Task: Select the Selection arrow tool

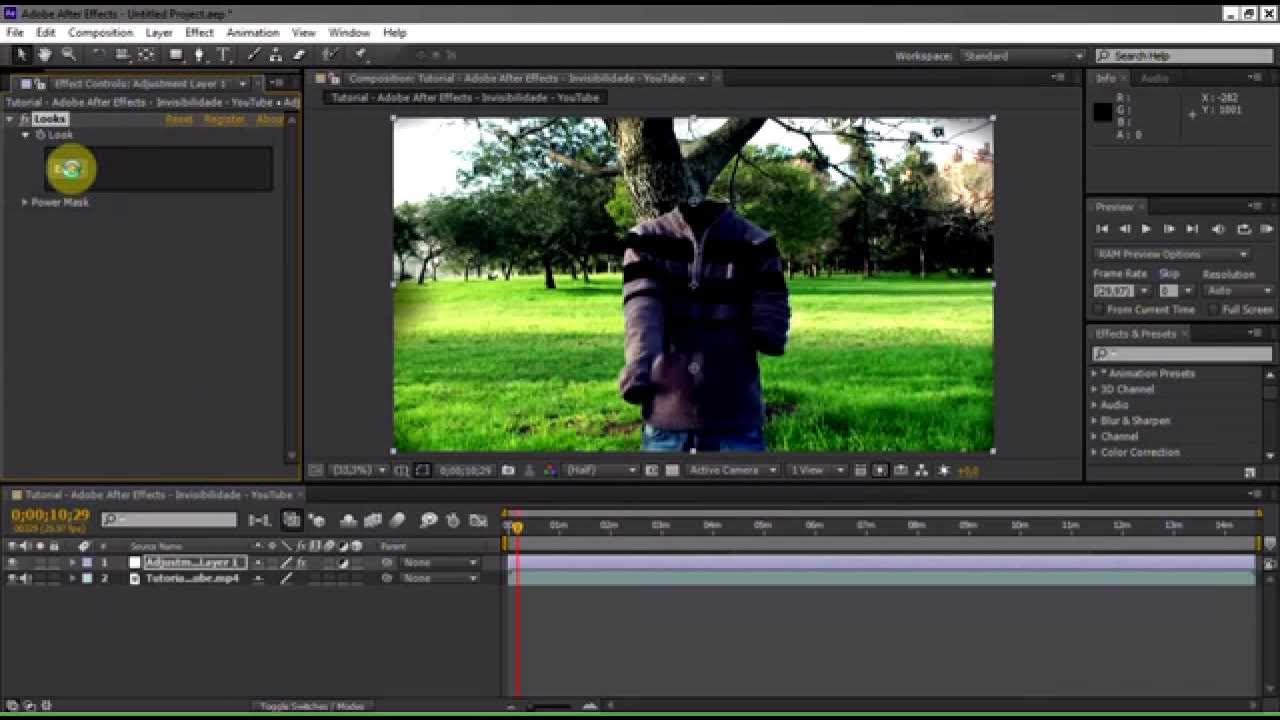Action: pyautogui.click(x=21, y=55)
